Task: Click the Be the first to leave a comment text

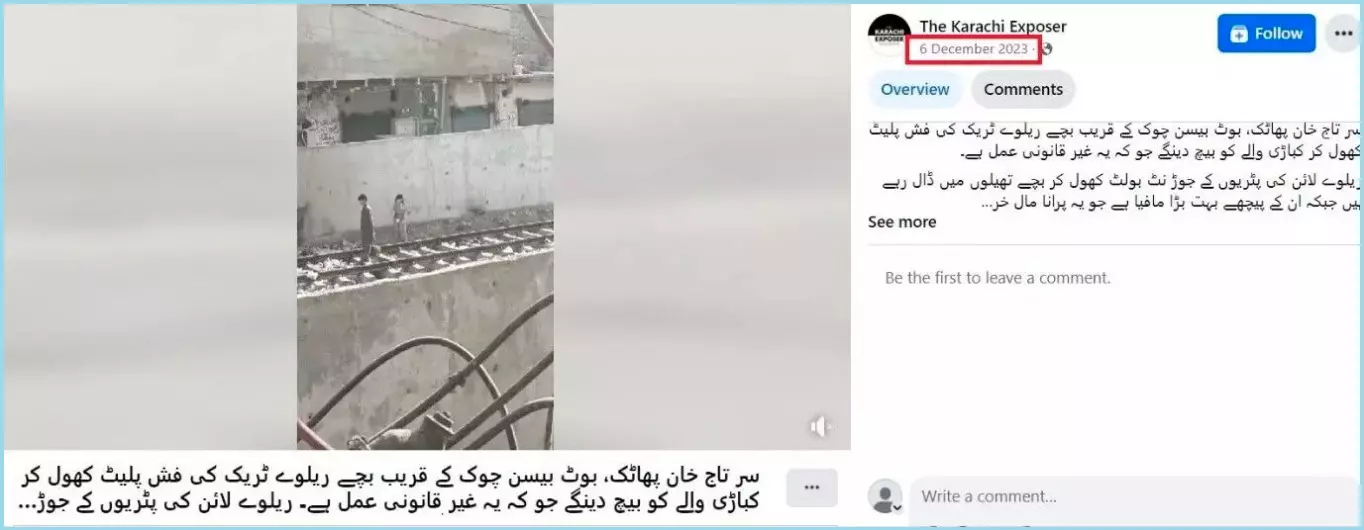Action: (998, 278)
